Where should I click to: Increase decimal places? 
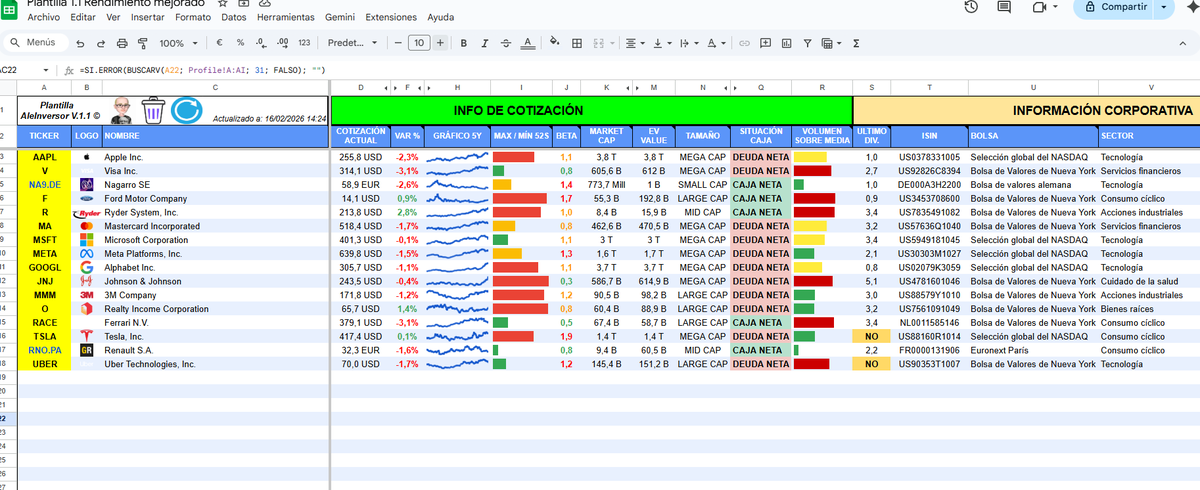click(x=282, y=43)
